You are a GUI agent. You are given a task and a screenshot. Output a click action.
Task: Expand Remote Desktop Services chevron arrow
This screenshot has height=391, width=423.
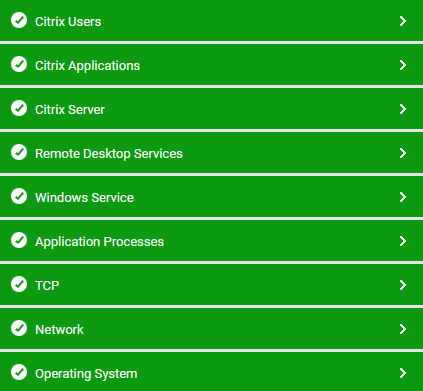[403, 153]
